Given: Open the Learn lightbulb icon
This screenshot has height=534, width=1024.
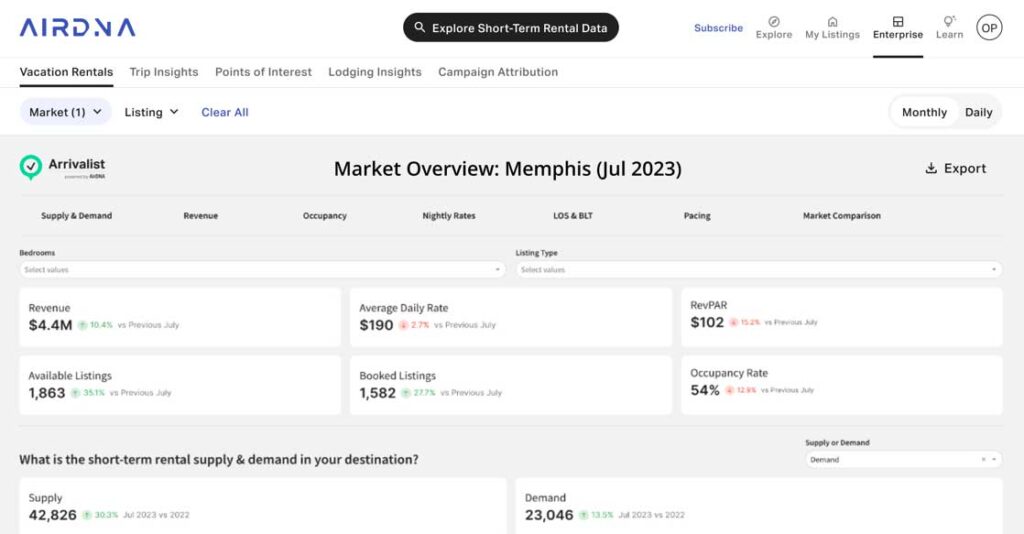Looking at the screenshot, I should (x=949, y=22).
